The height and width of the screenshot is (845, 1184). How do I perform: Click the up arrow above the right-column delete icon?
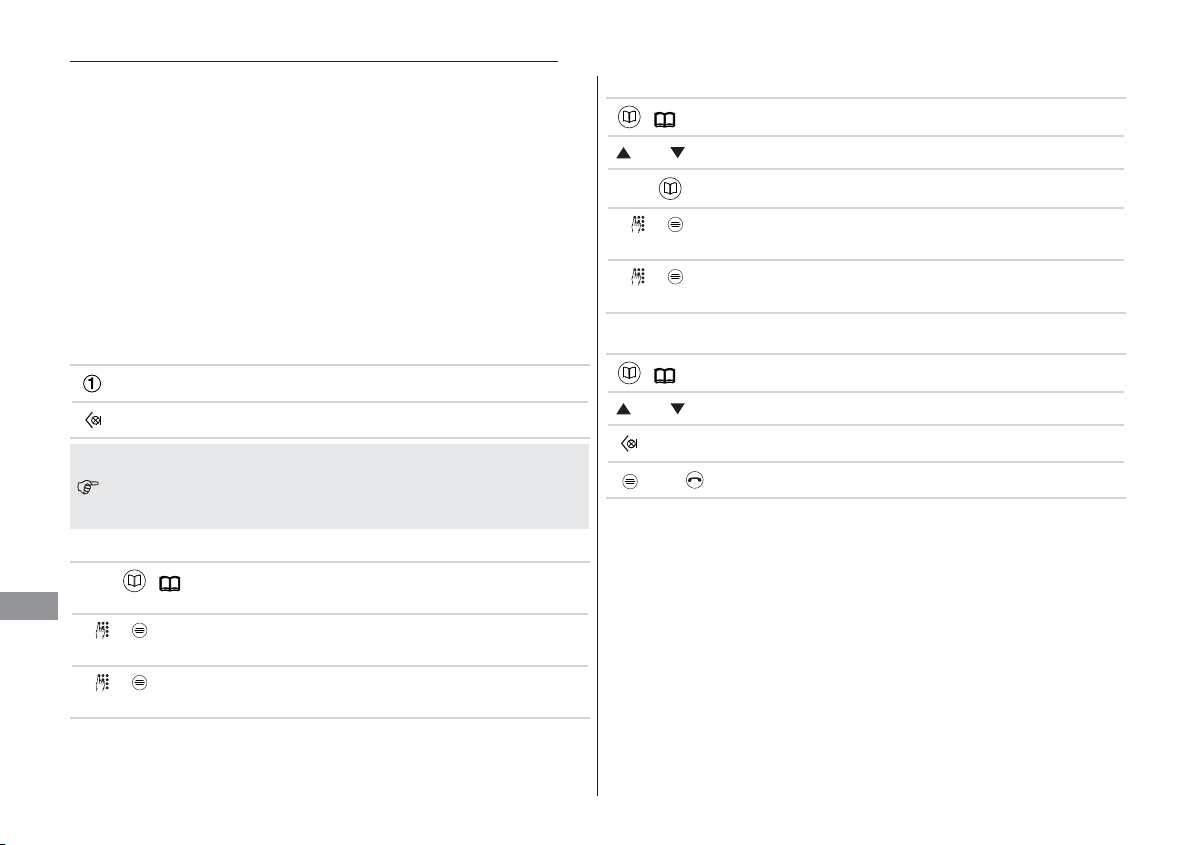pyautogui.click(x=624, y=409)
